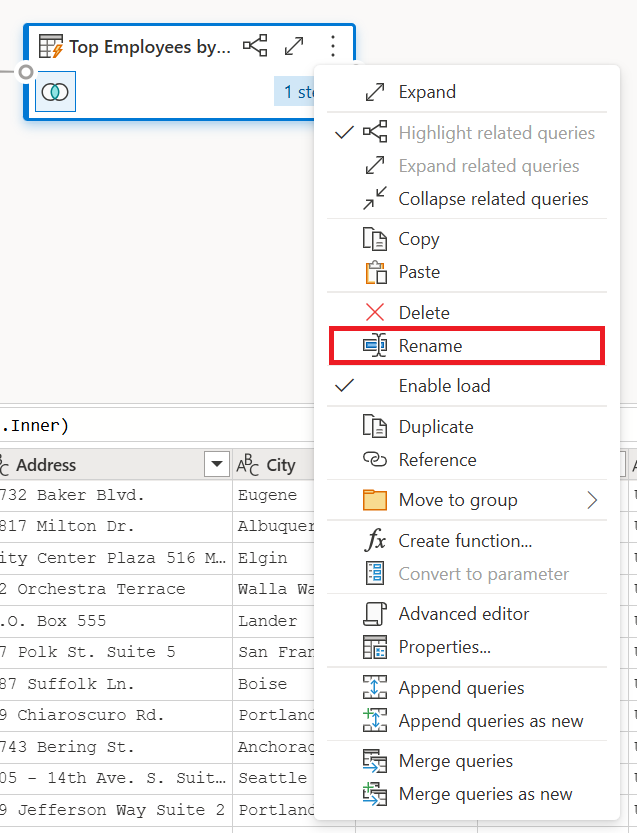Click the query table icon beside Top Employees
637x833 pixels.
point(51,47)
